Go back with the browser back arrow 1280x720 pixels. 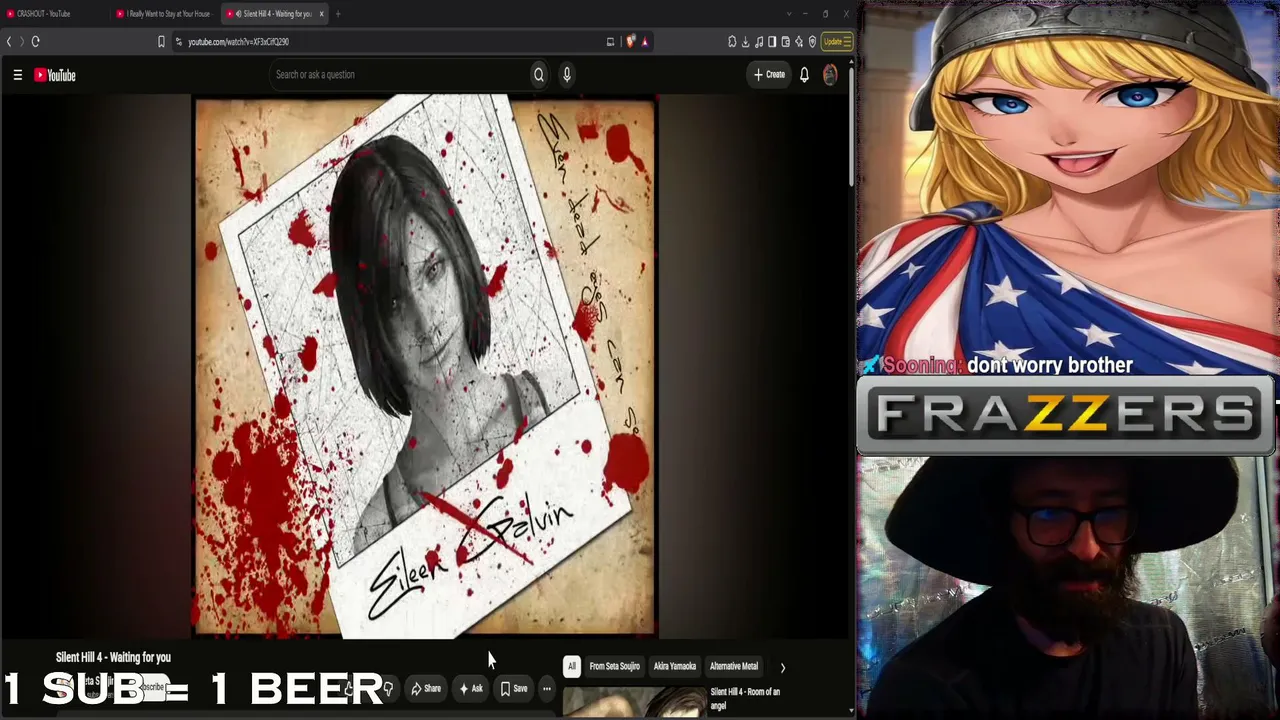point(9,41)
